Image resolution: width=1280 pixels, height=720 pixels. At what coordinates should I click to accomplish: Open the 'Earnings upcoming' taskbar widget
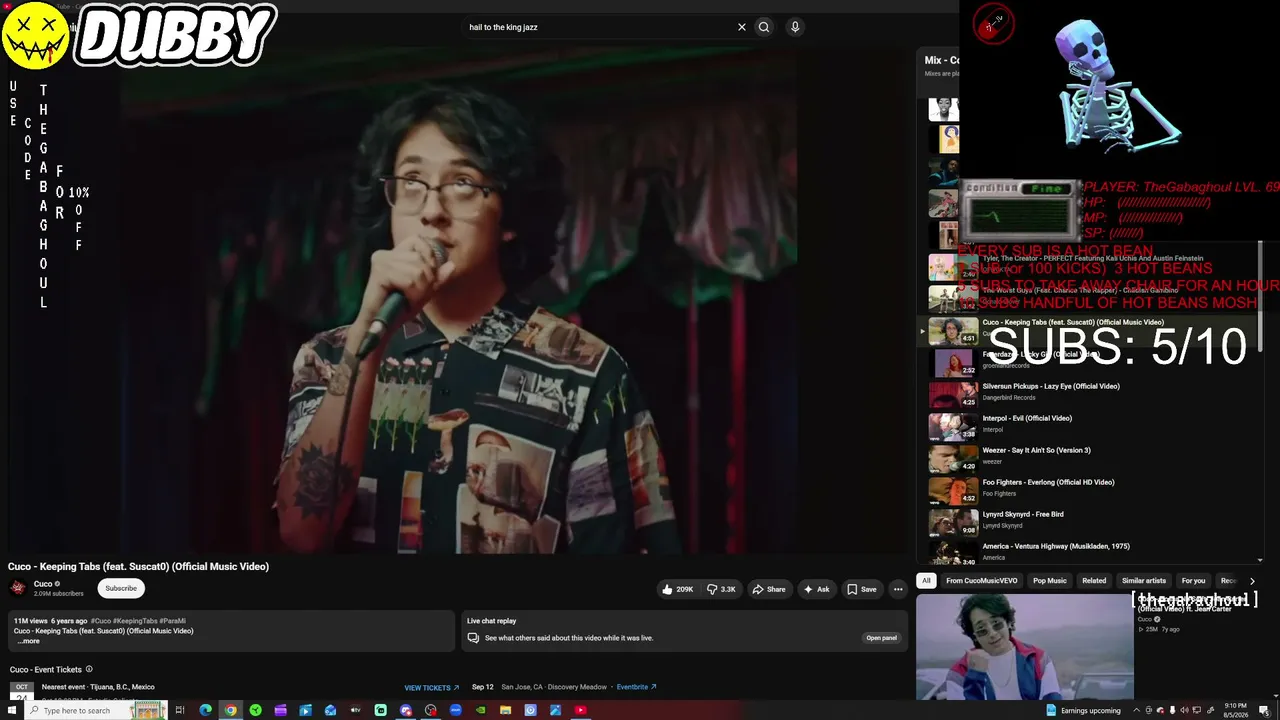pos(1083,710)
